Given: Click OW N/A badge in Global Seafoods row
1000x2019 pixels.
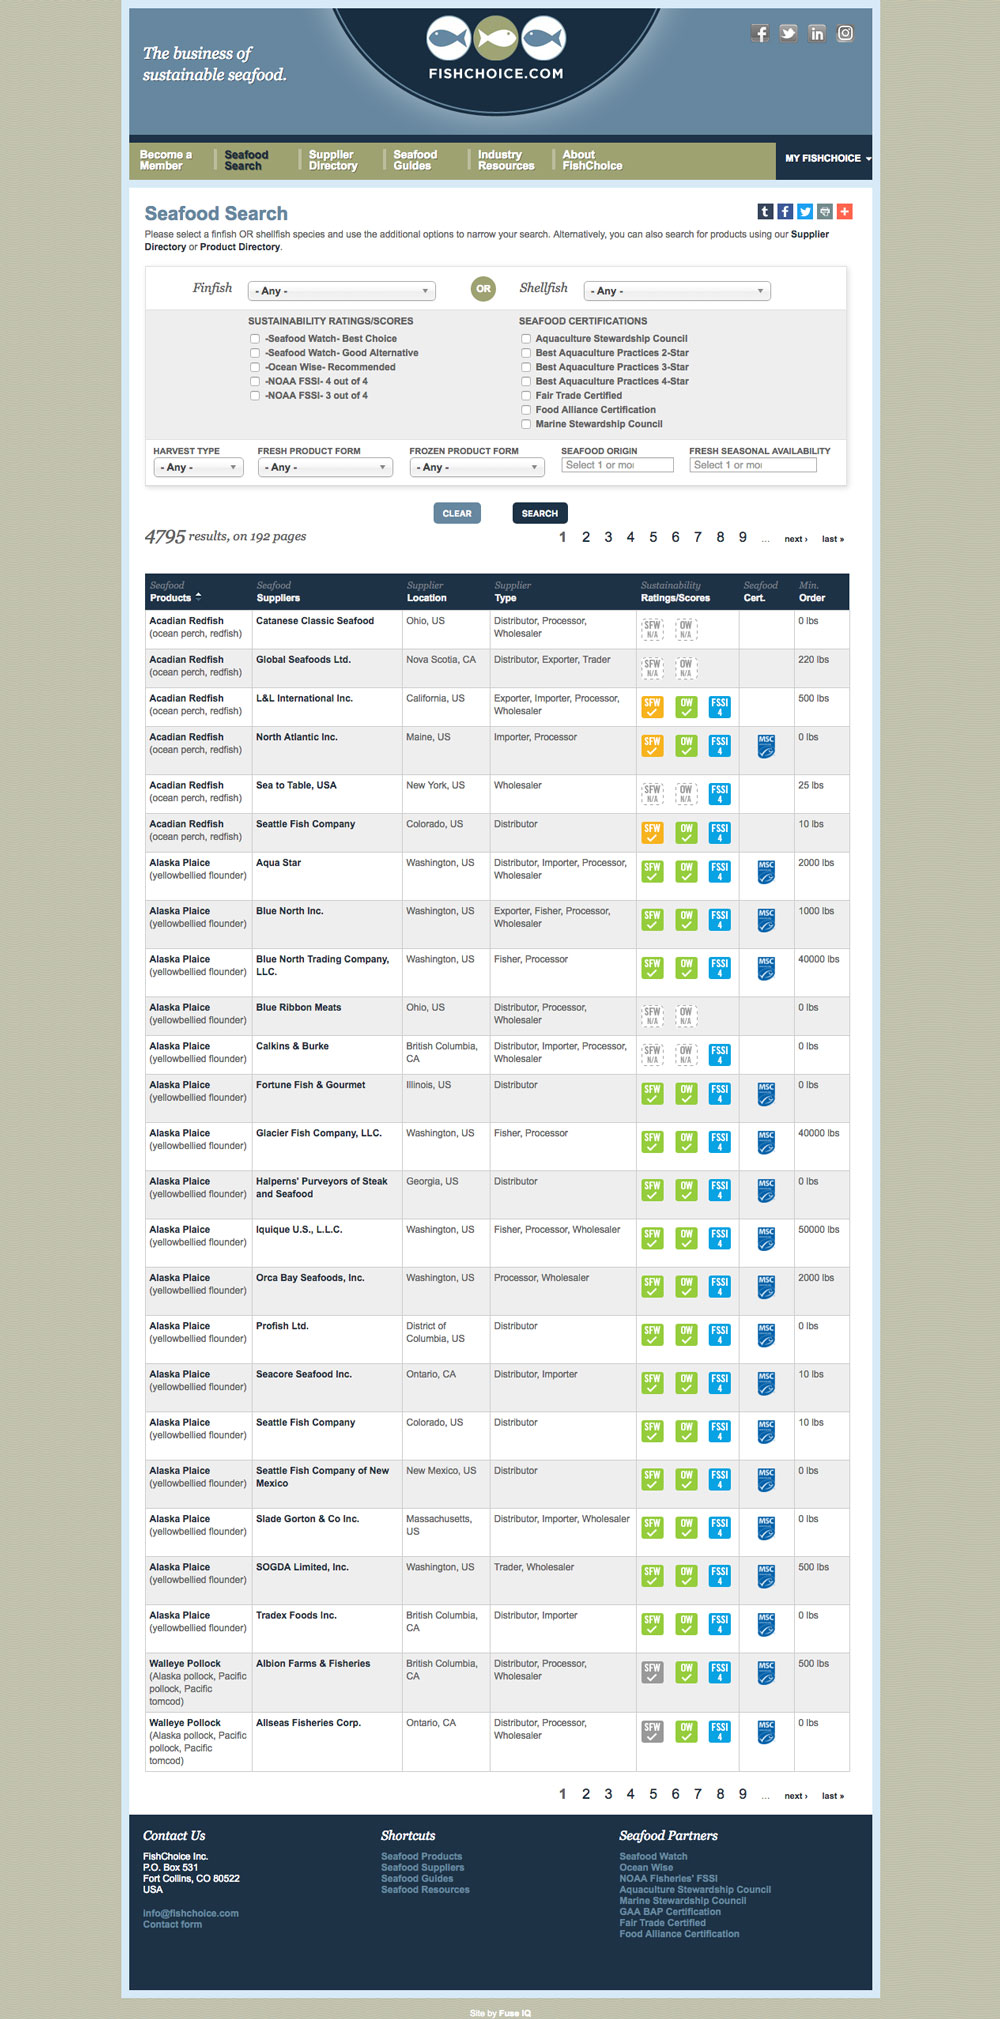Looking at the screenshot, I should [686, 668].
